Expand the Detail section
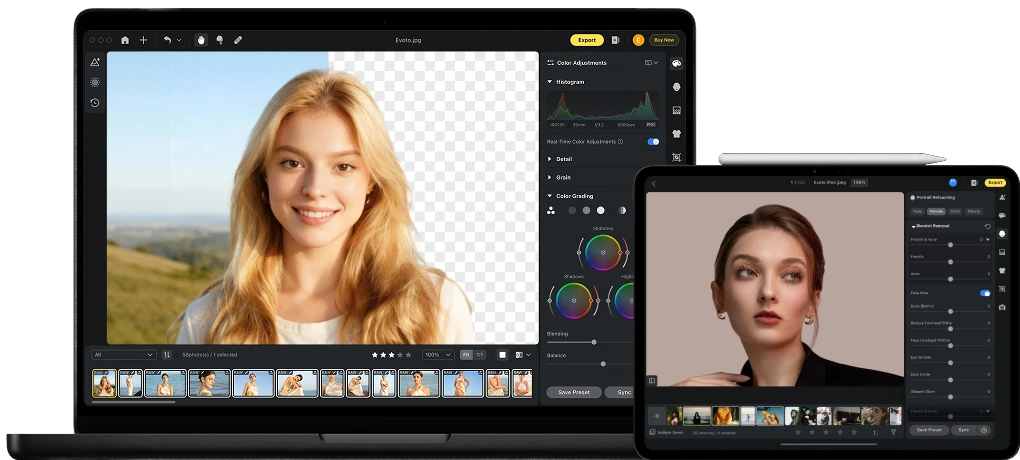1020x460 pixels. (550, 159)
